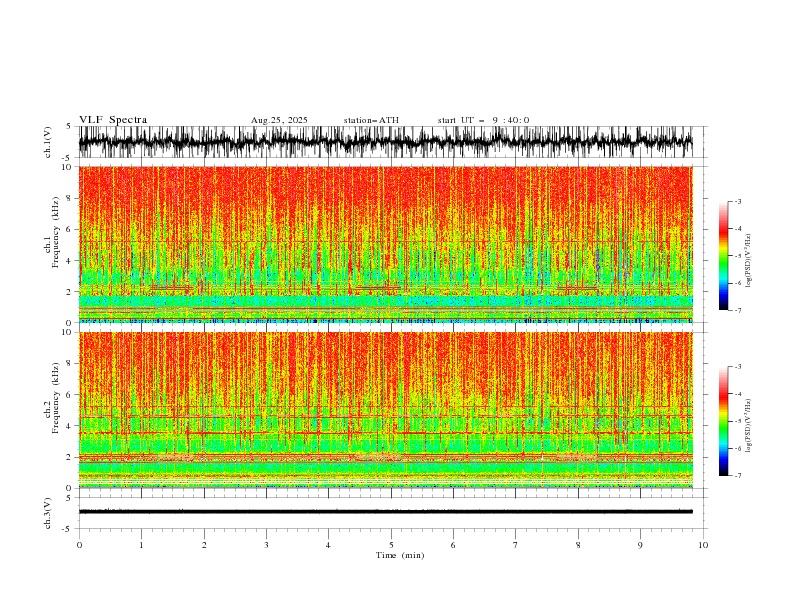Click the "-3" label on ch.1 colorbar
The width and height of the screenshot is (792, 612).
[738, 201]
